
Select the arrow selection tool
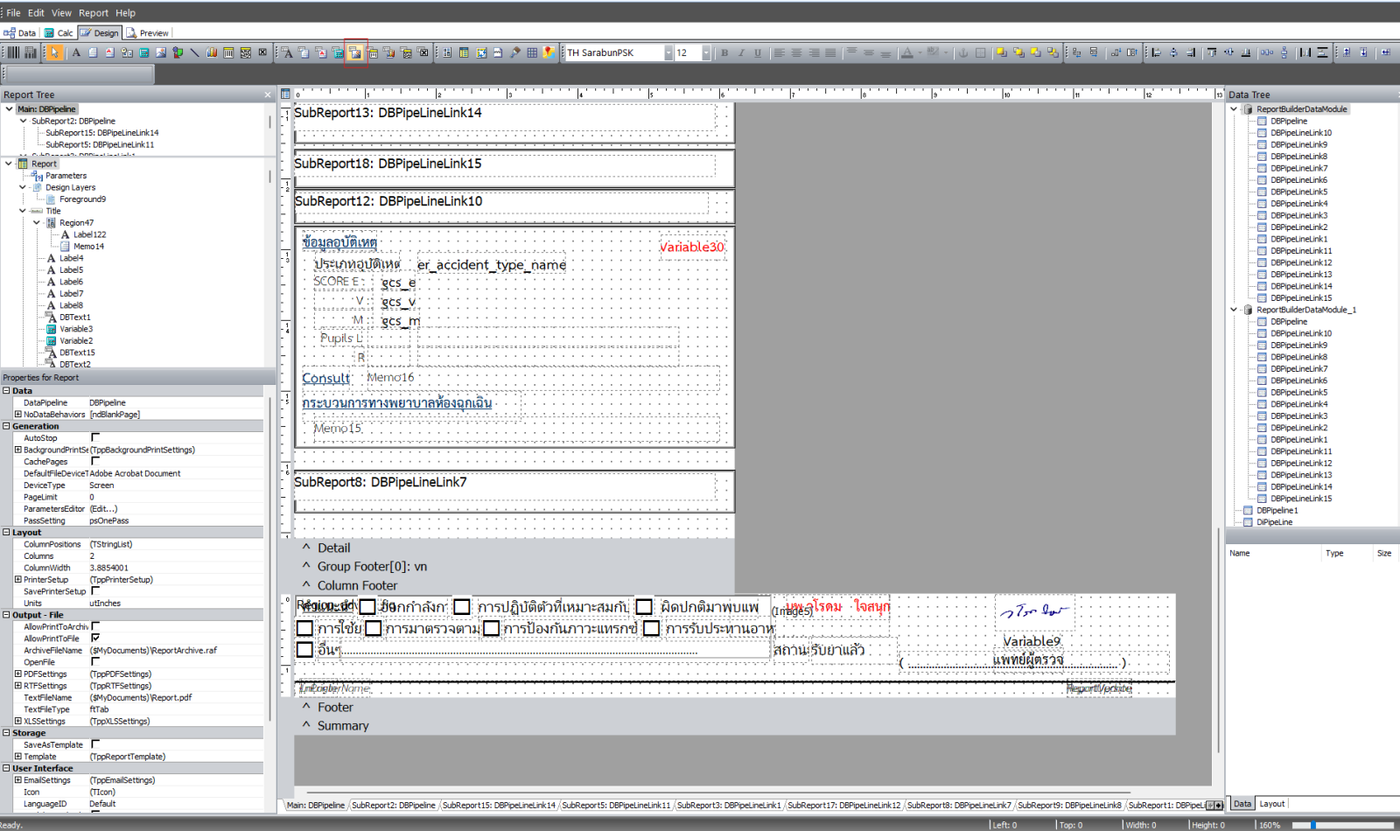click(x=55, y=53)
